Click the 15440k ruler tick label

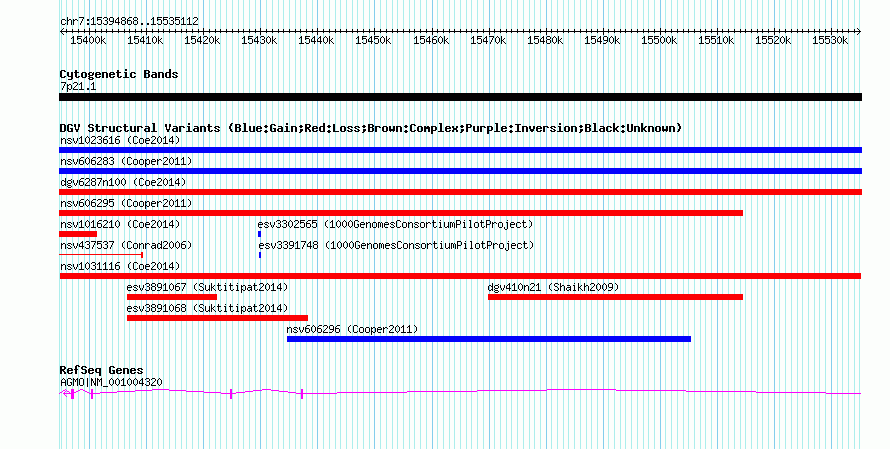pos(316,40)
